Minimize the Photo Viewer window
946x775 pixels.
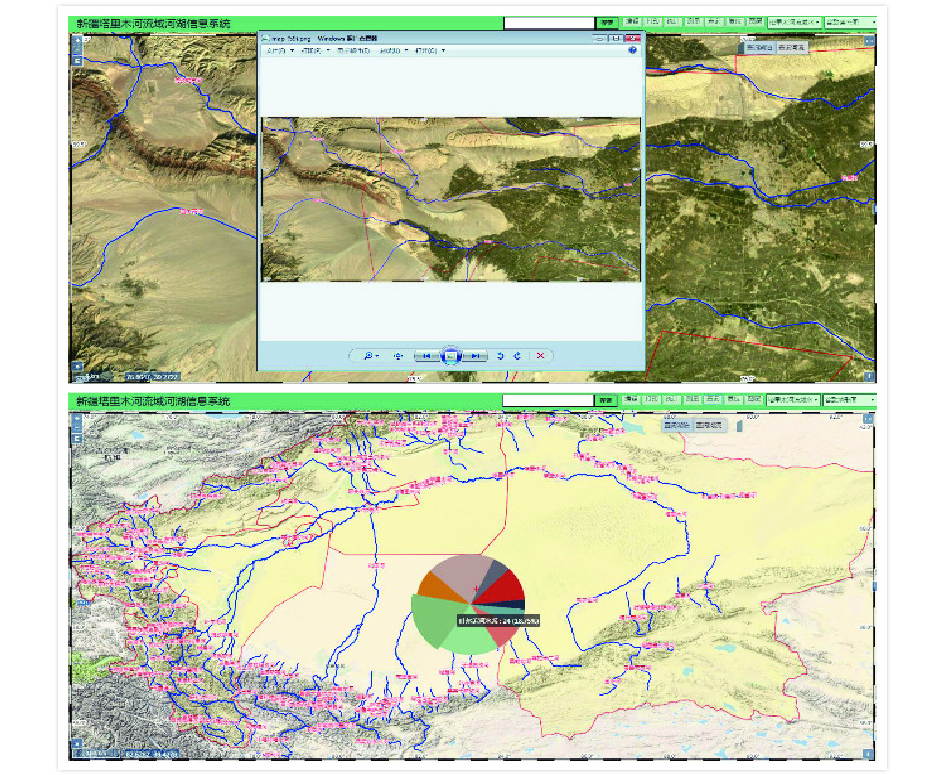(600, 39)
